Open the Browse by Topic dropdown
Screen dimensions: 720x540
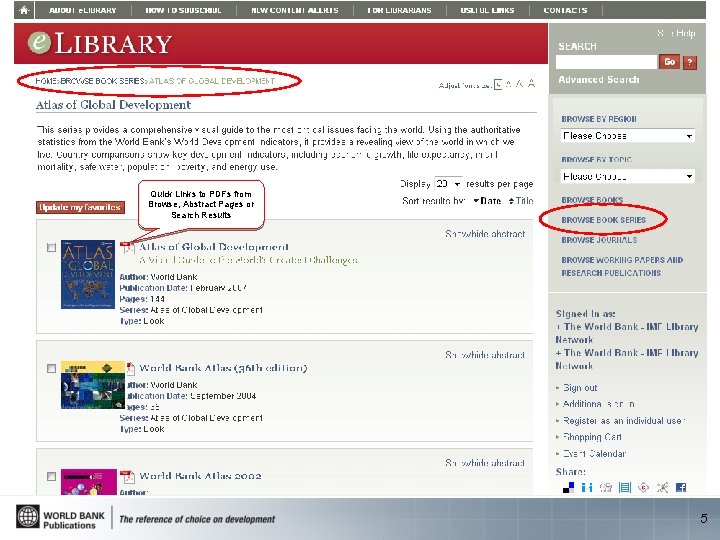coord(627,176)
